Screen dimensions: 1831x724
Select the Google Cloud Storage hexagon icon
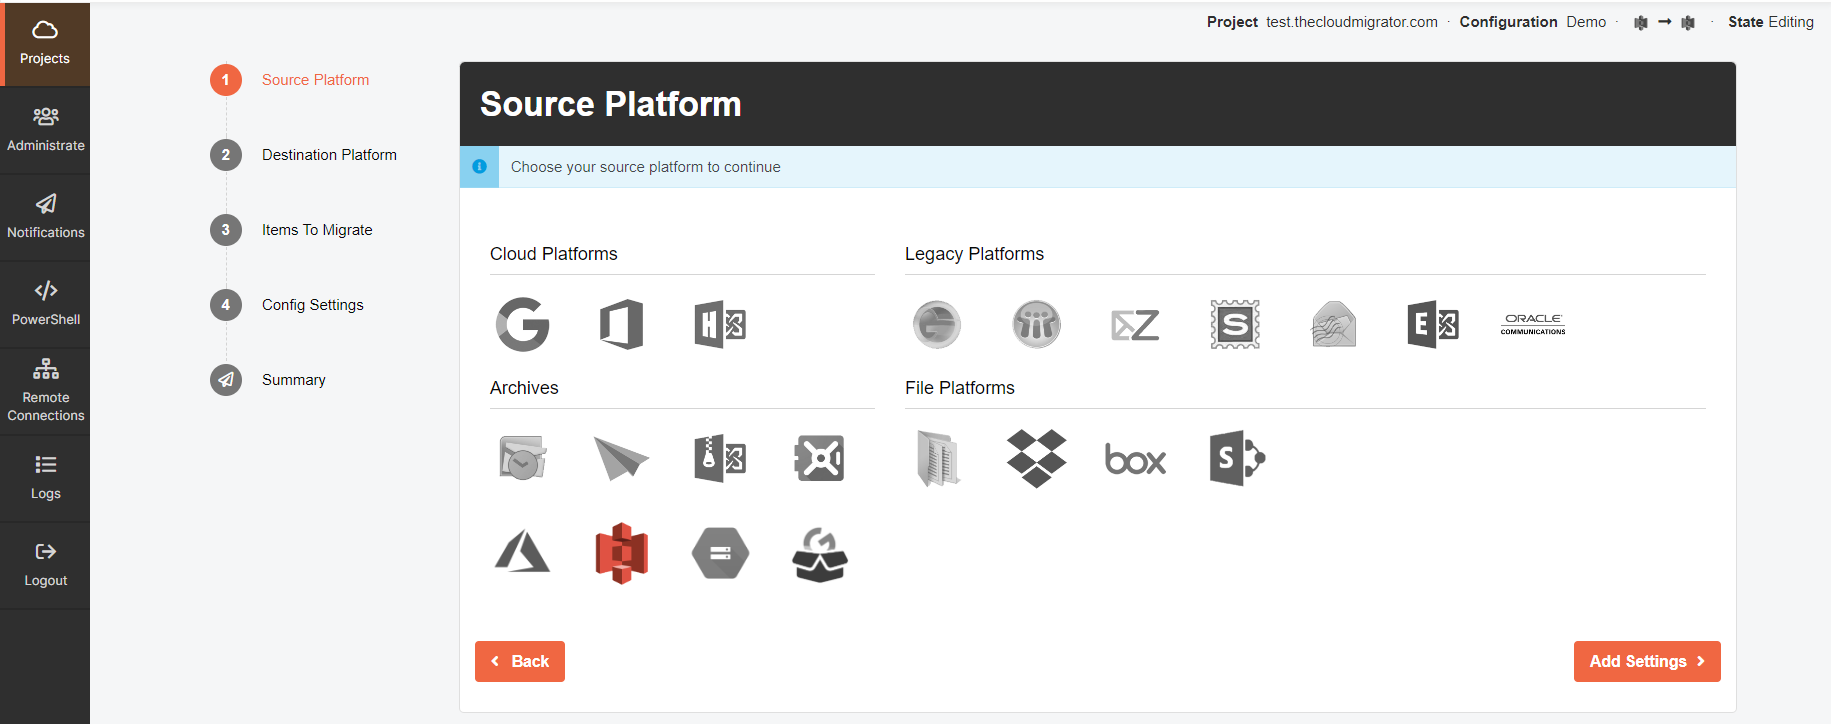click(720, 553)
